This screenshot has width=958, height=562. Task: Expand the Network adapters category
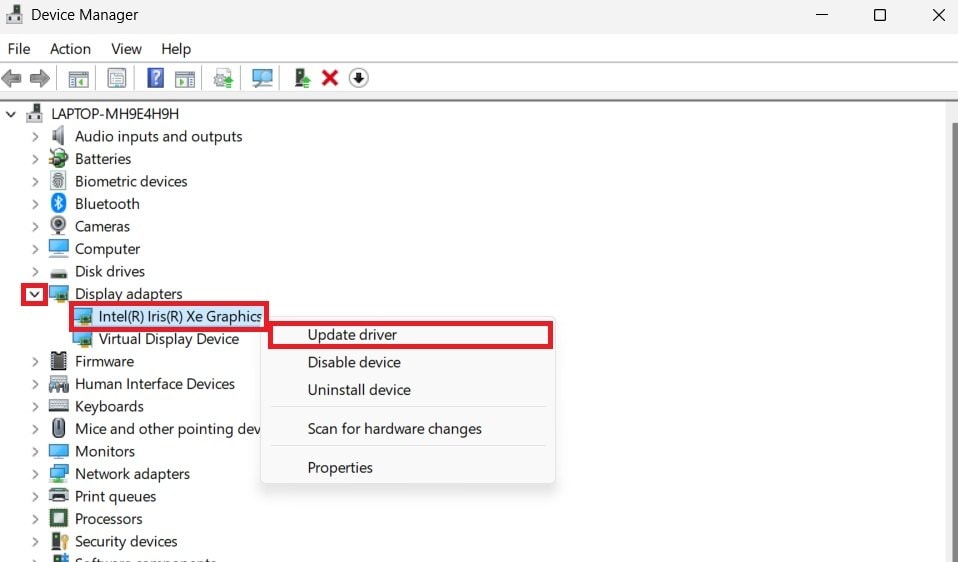(35, 474)
